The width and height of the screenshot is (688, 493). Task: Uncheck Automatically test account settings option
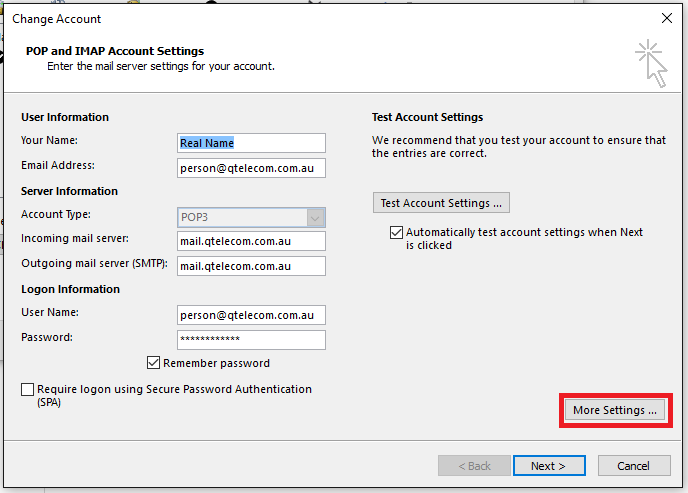[396, 232]
